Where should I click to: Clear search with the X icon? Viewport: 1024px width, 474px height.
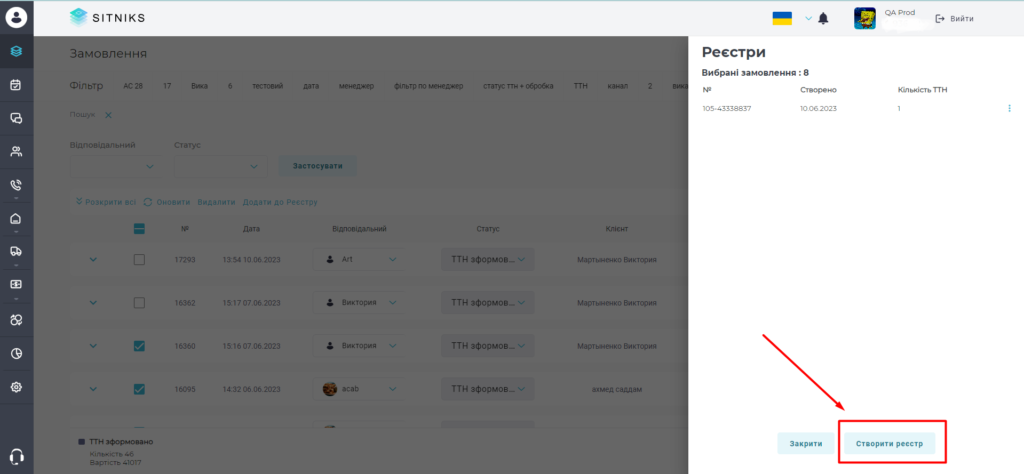(108, 115)
